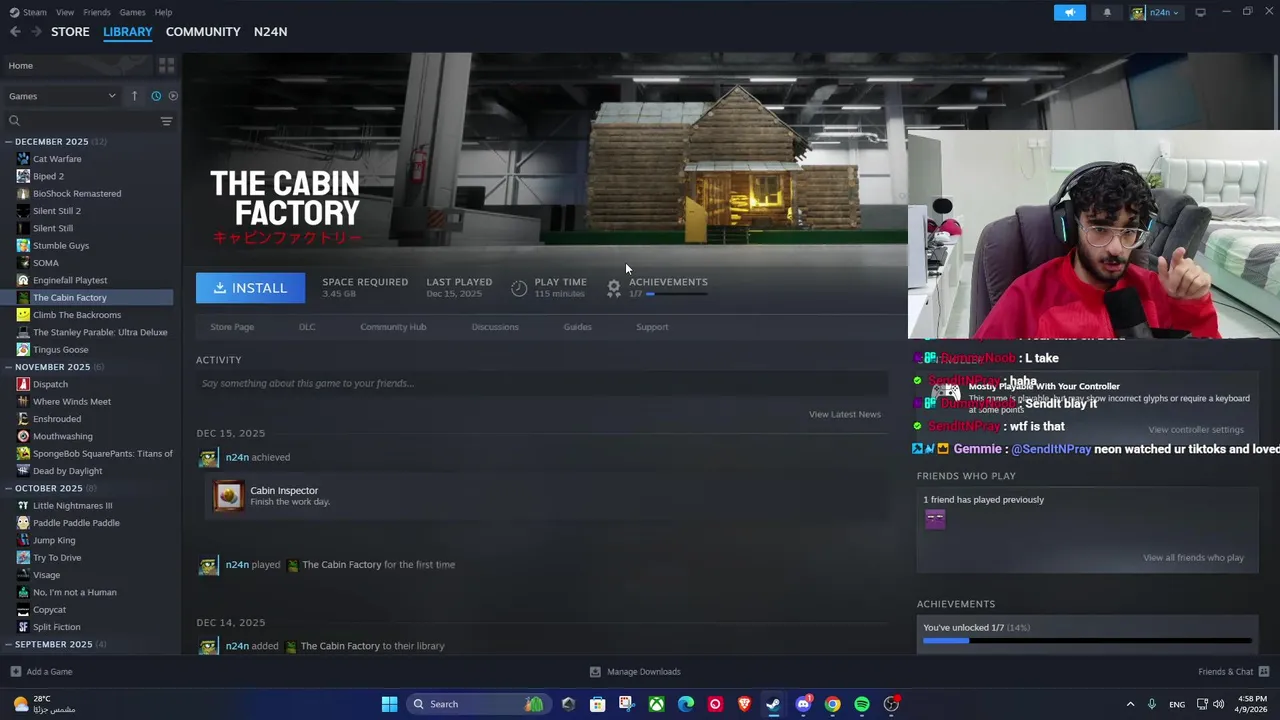Open the advanced filter options icon
This screenshot has width=1280, height=720.
click(166, 121)
